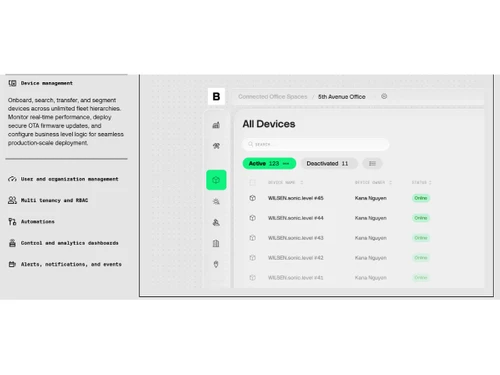This screenshot has height=375, width=500.
Task: Click Control and analytics dashboards icon
Action: click(x=12, y=243)
